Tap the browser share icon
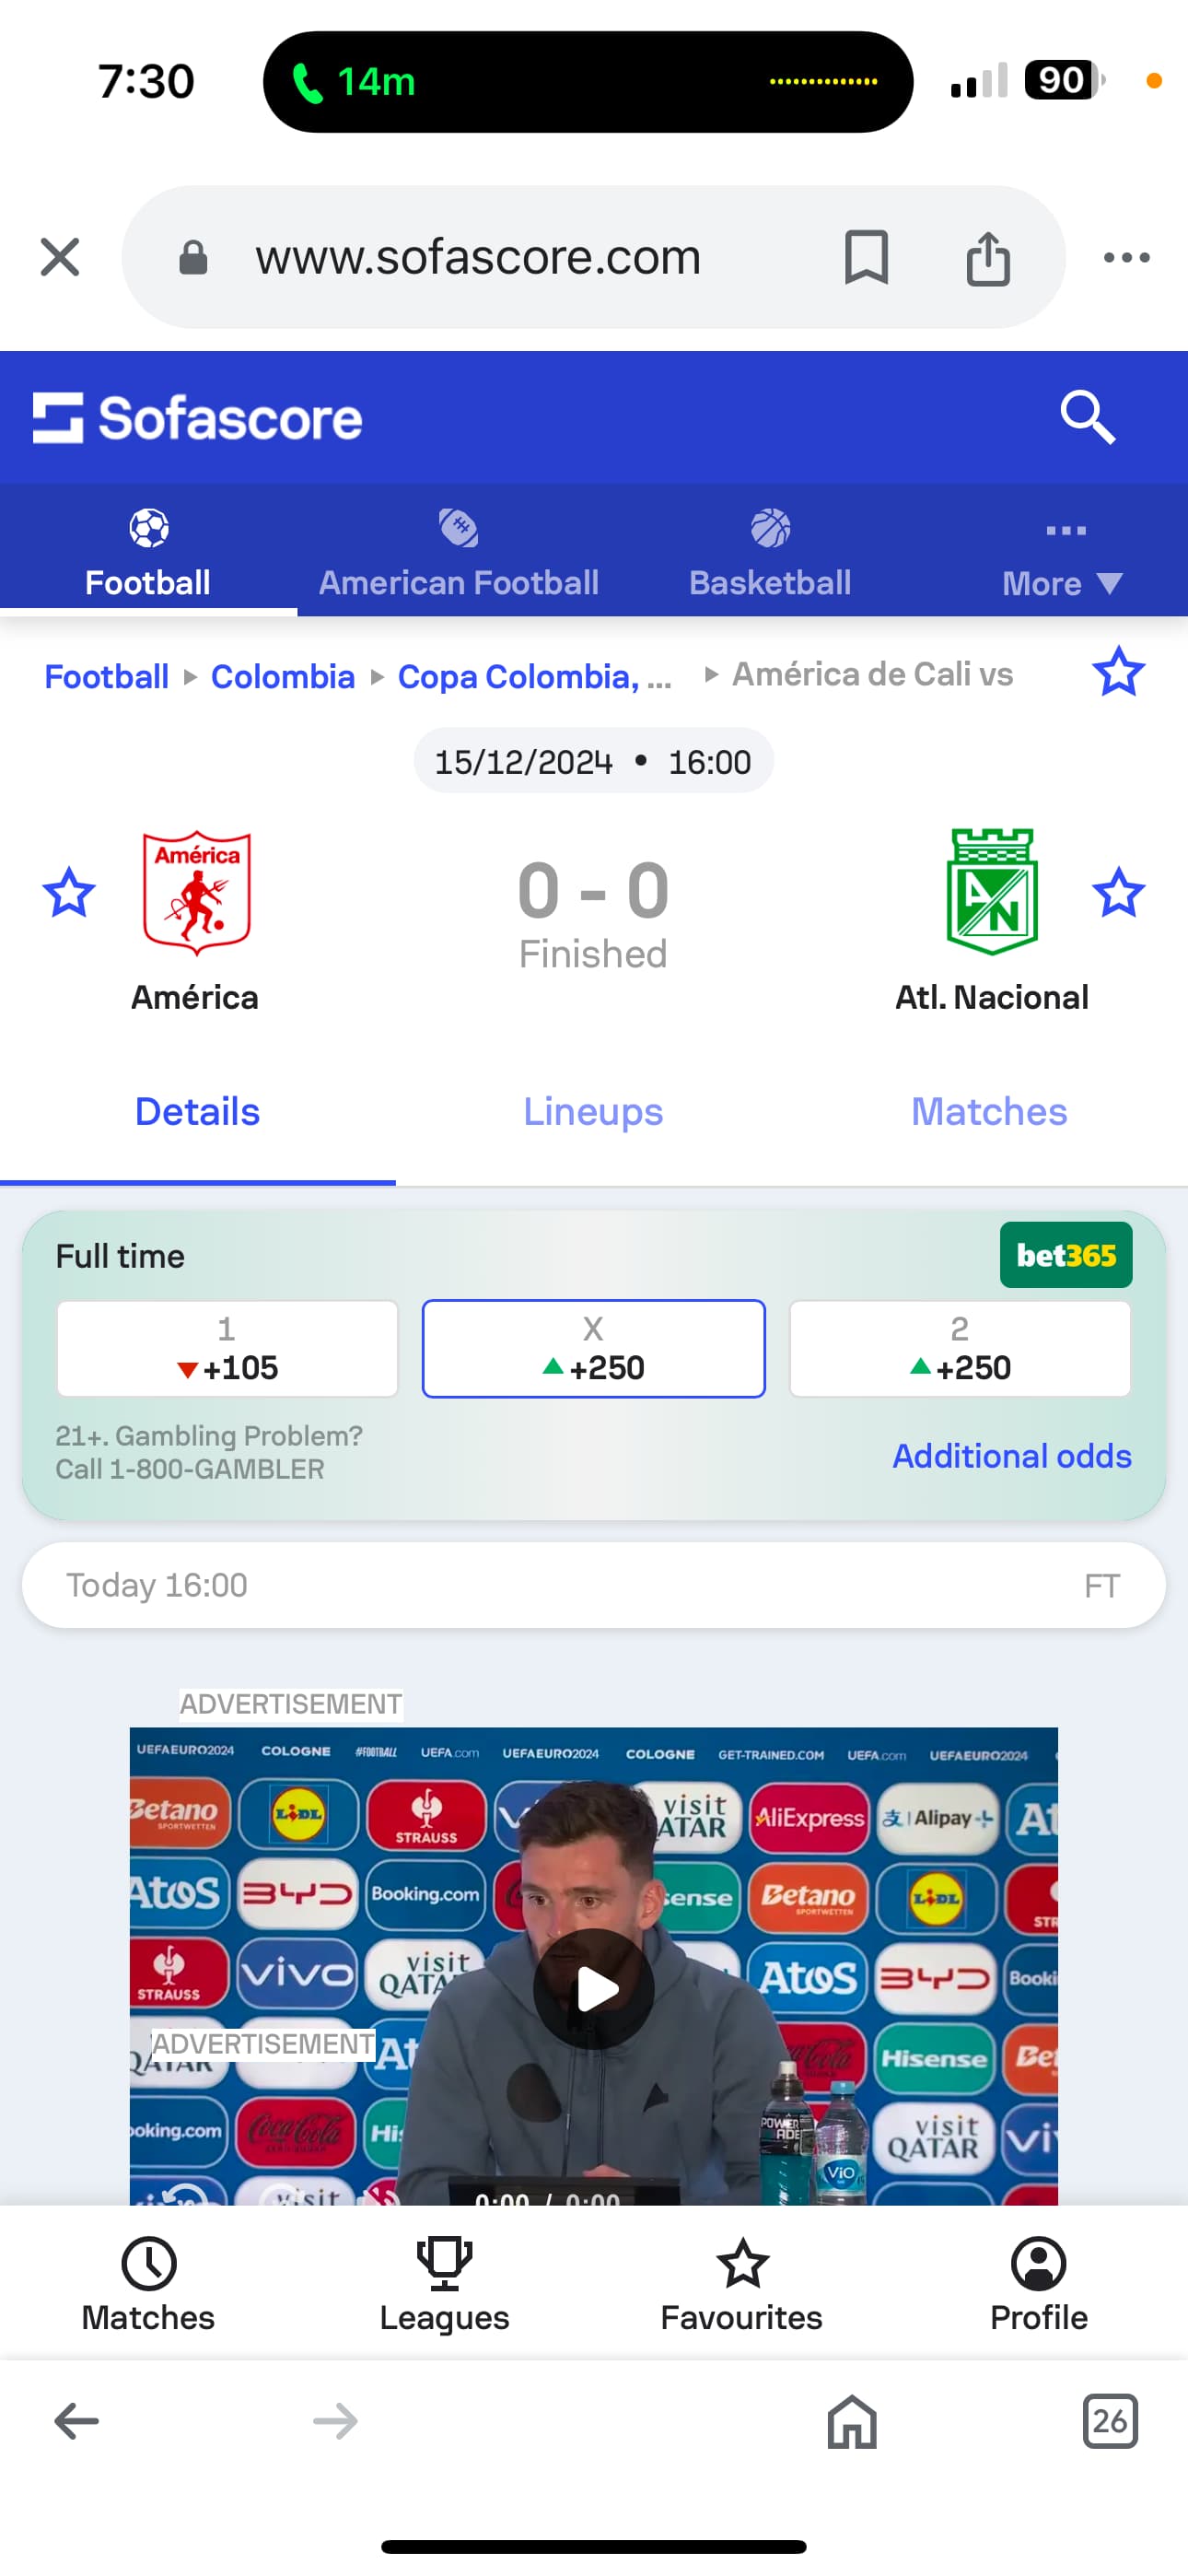The image size is (1188, 2576). coord(988,258)
